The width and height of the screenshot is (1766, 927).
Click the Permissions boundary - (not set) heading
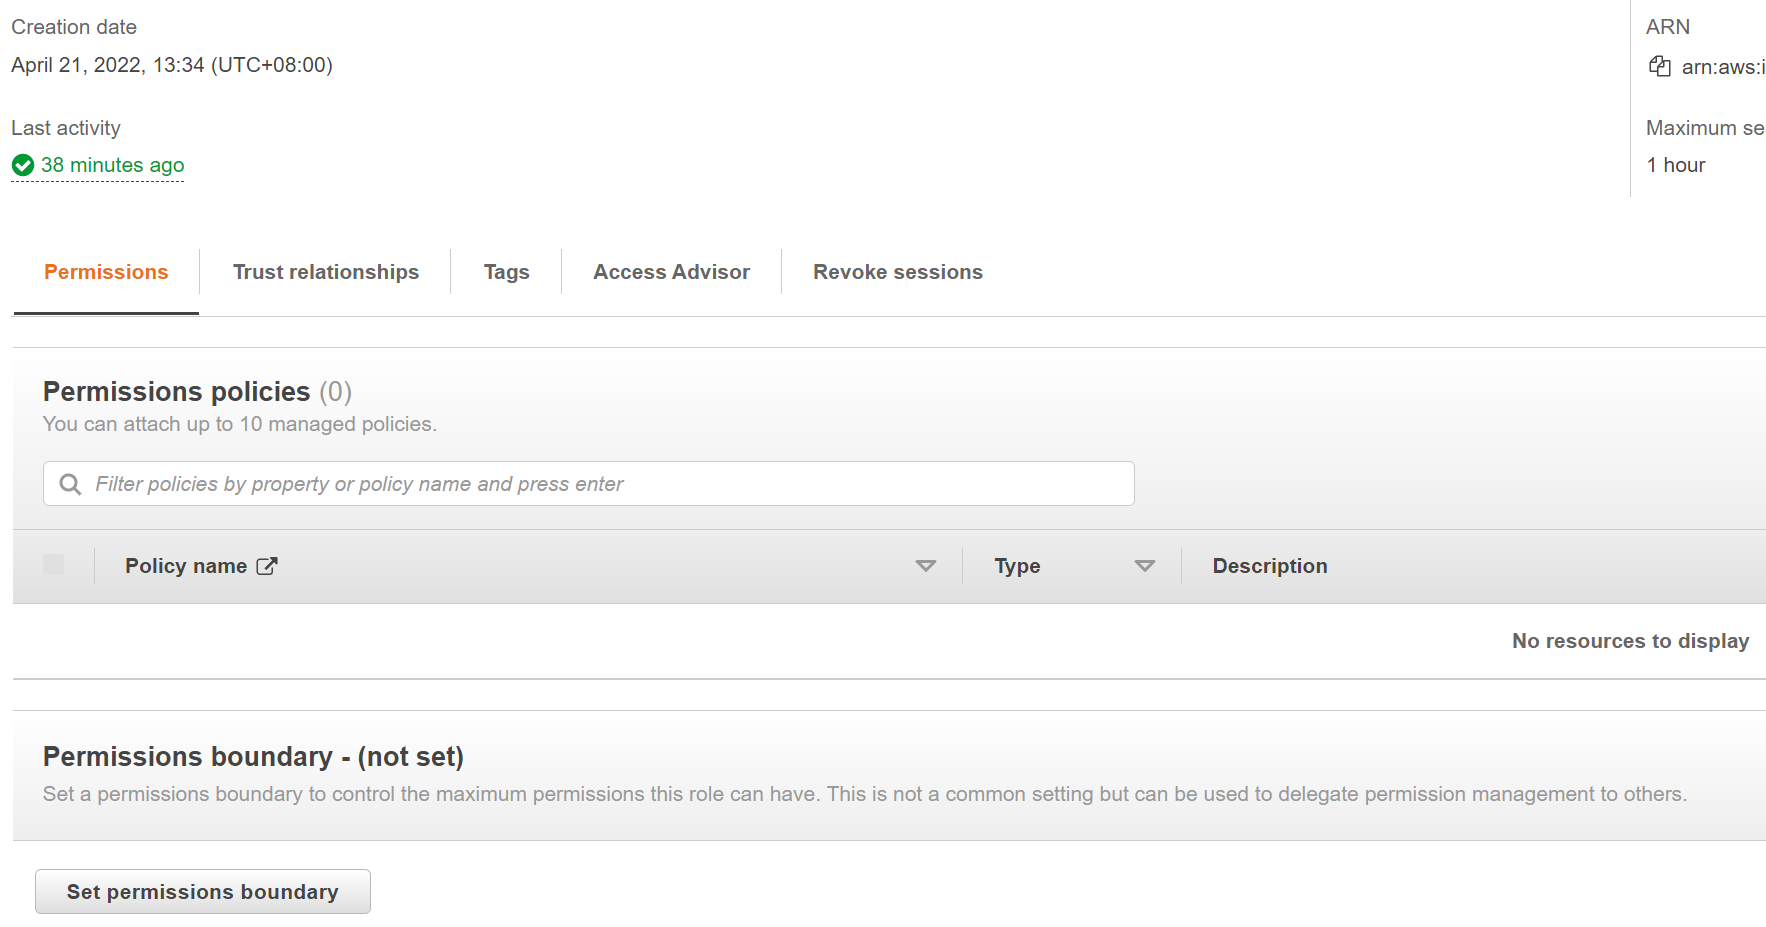[253, 757]
